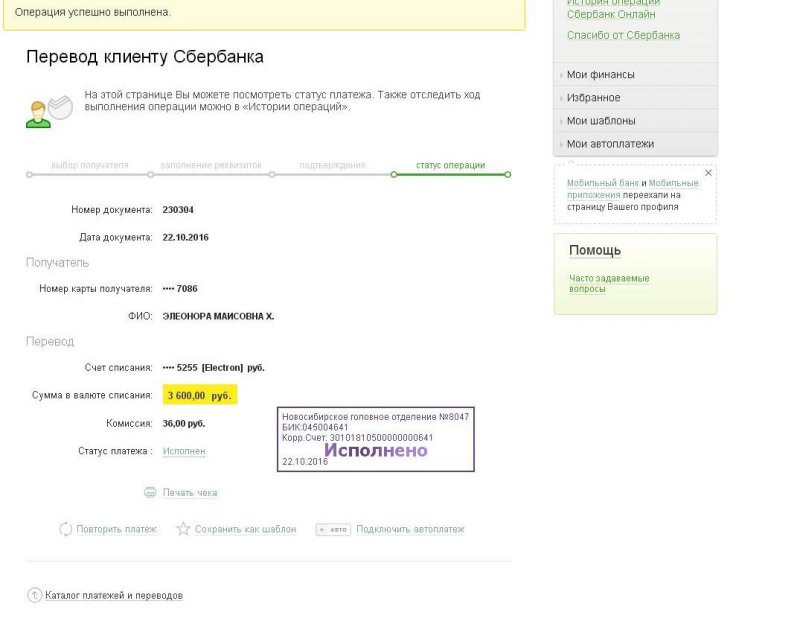Select the статус операции step

[451, 165]
